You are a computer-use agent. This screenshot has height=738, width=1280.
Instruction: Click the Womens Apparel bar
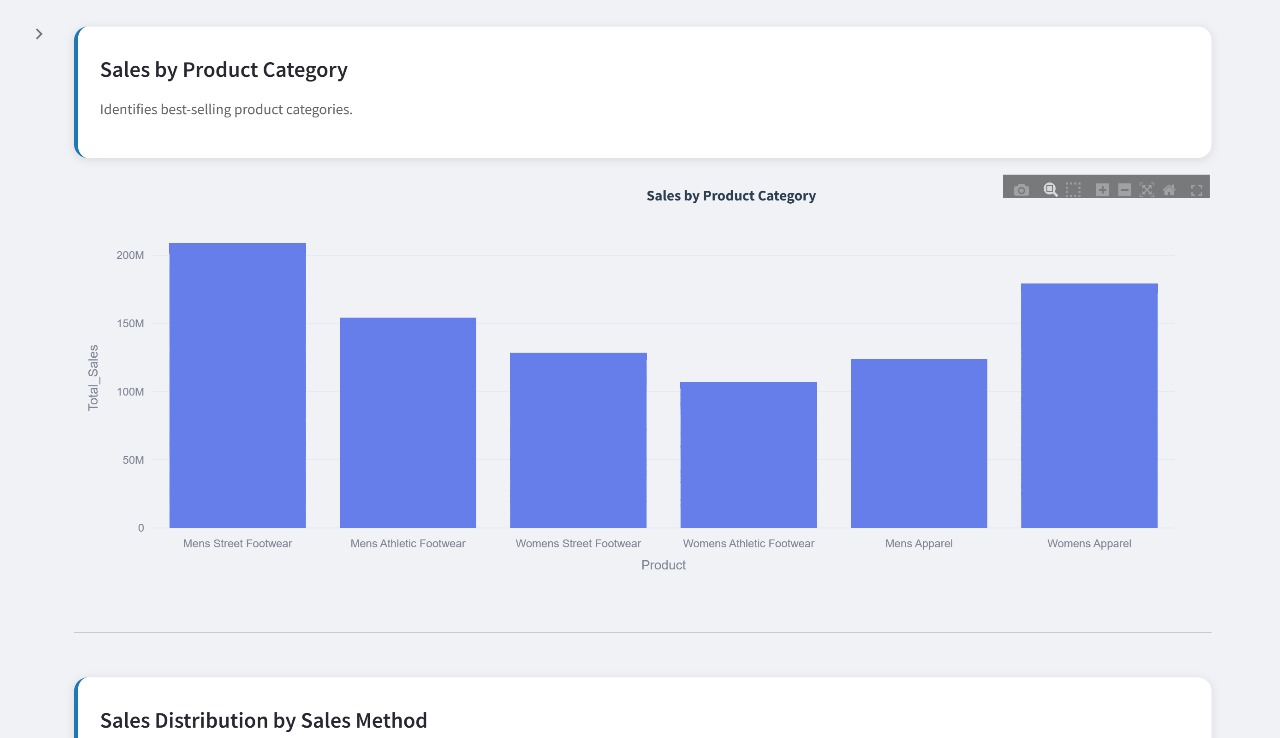(x=1089, y=406)
